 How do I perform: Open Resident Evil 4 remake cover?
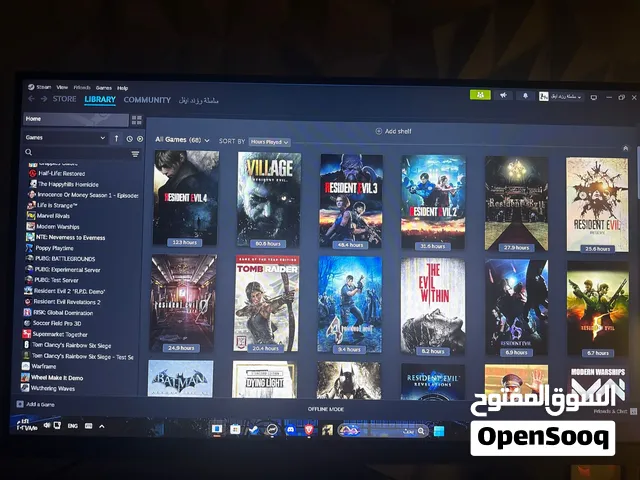186,198
